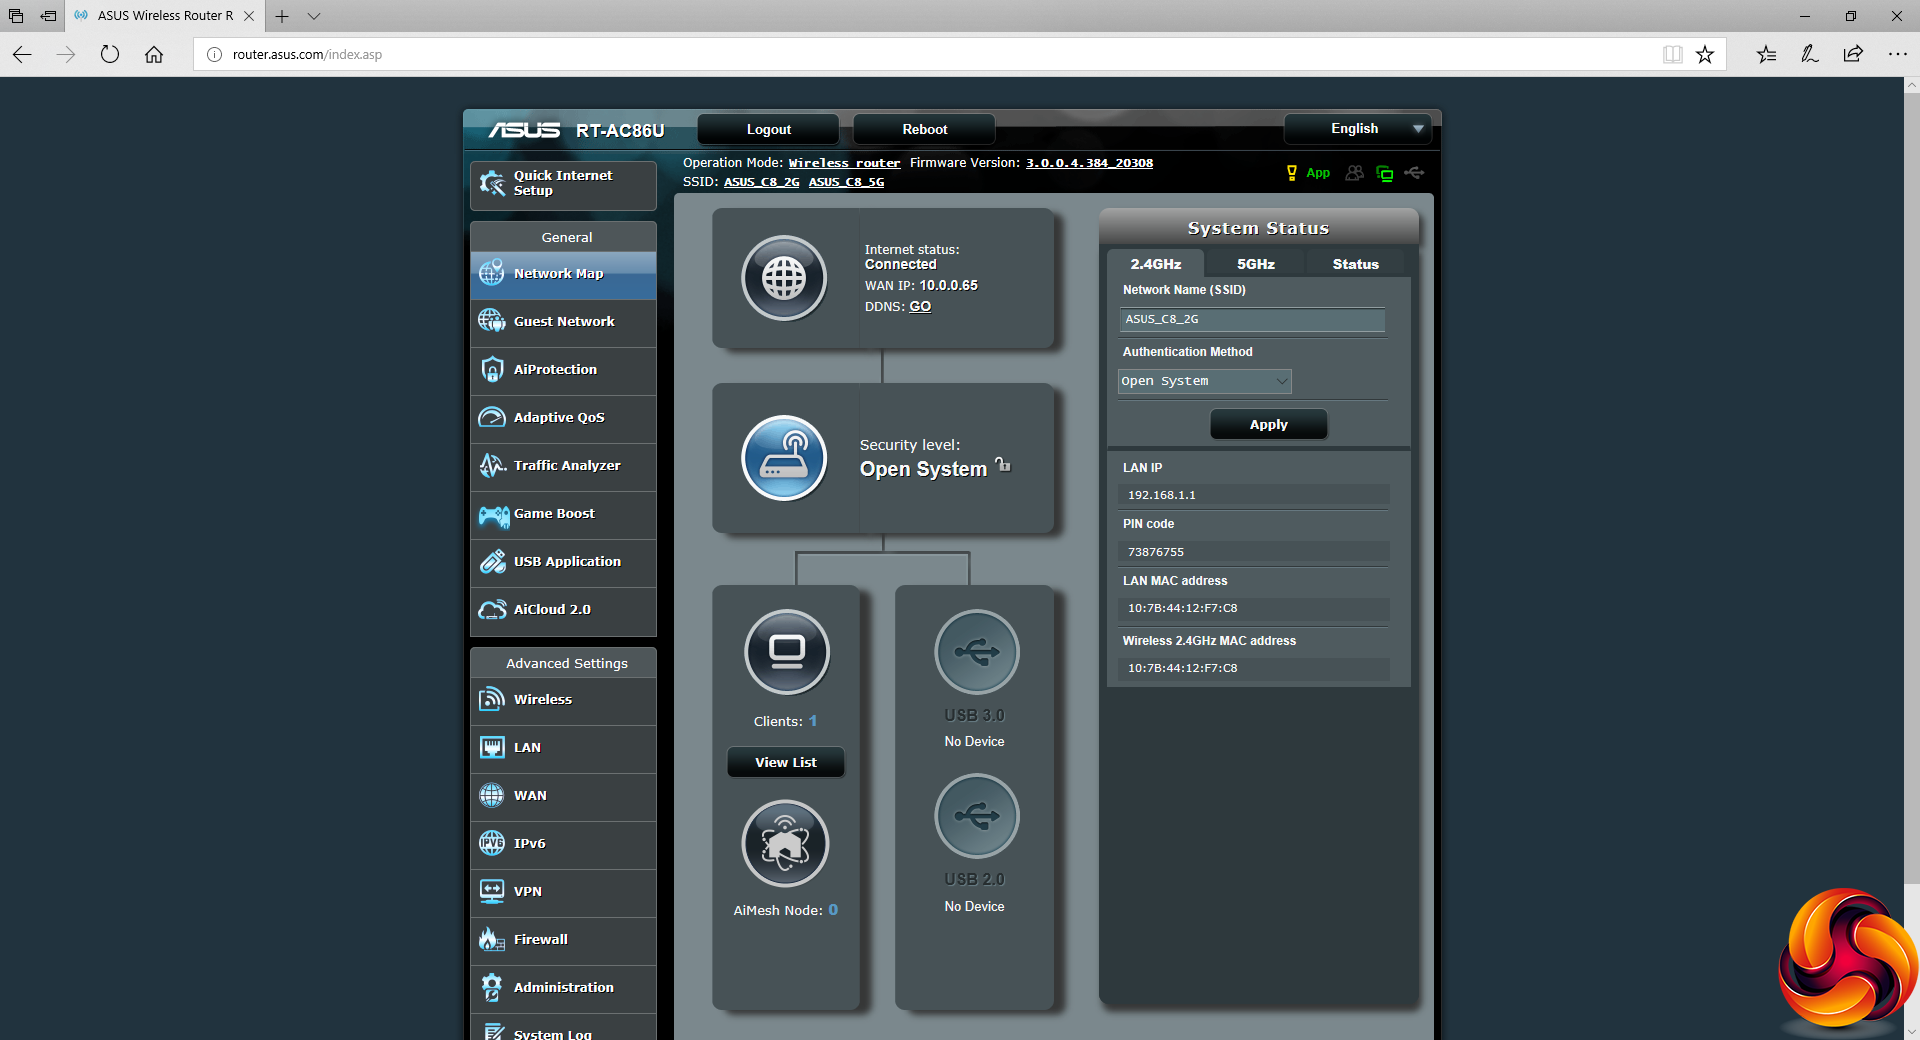
Task: Select the wireless router security icon
Action: (784, 458)
